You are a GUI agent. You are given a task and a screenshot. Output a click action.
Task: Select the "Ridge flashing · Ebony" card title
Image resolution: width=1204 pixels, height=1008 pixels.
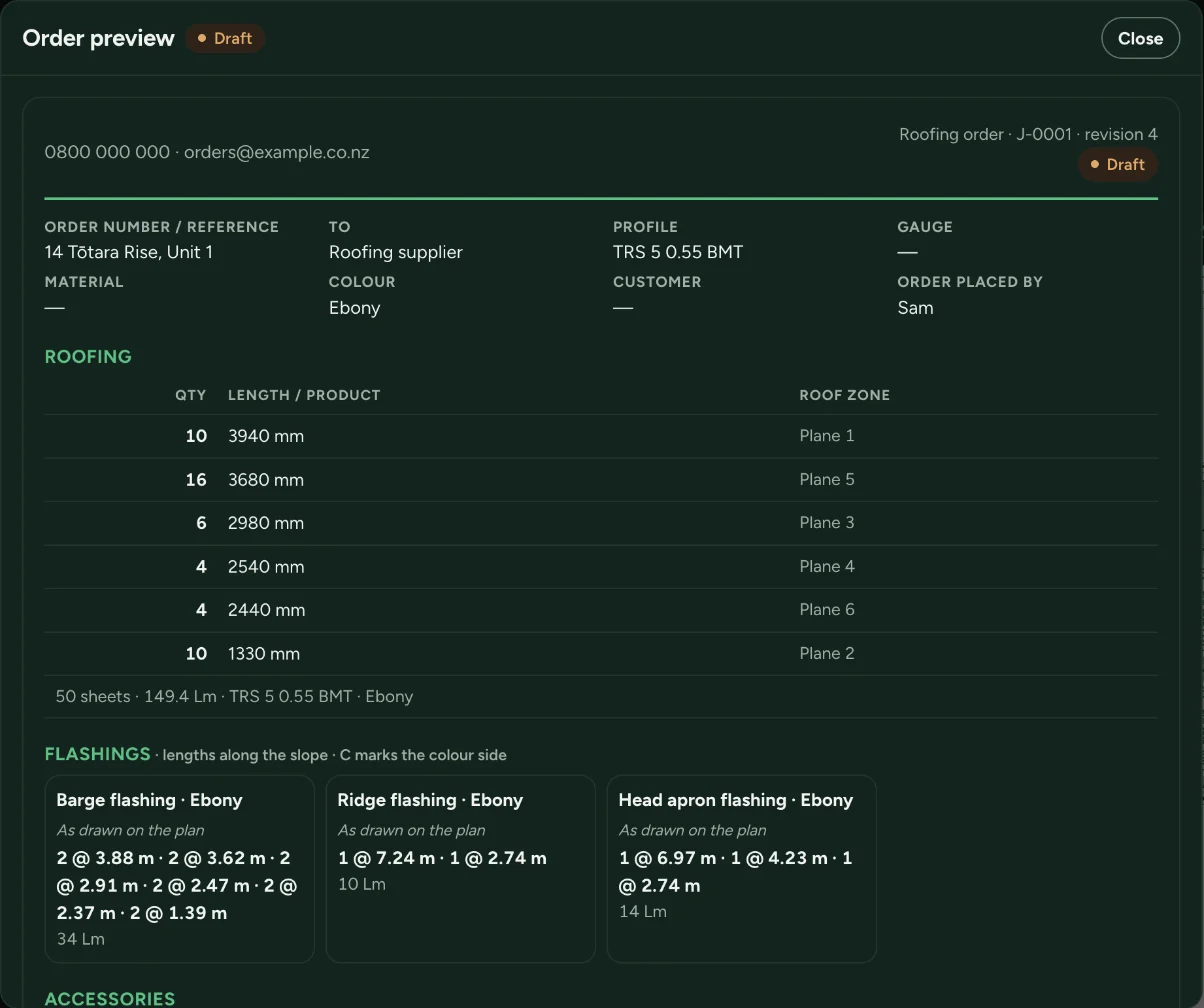click(x=430, y=800)
